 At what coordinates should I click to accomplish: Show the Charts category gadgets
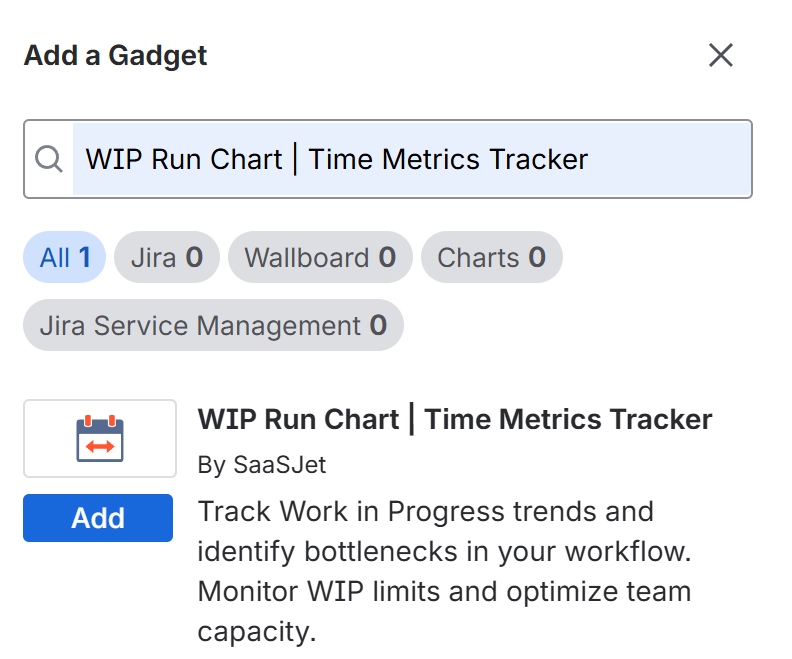click(491, 258)
